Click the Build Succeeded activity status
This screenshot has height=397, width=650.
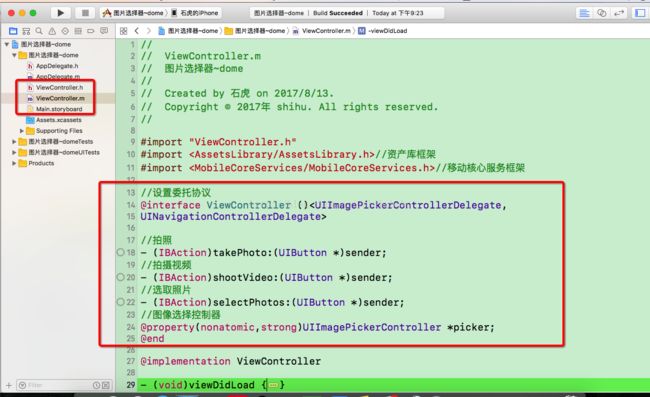coord(337,13)
